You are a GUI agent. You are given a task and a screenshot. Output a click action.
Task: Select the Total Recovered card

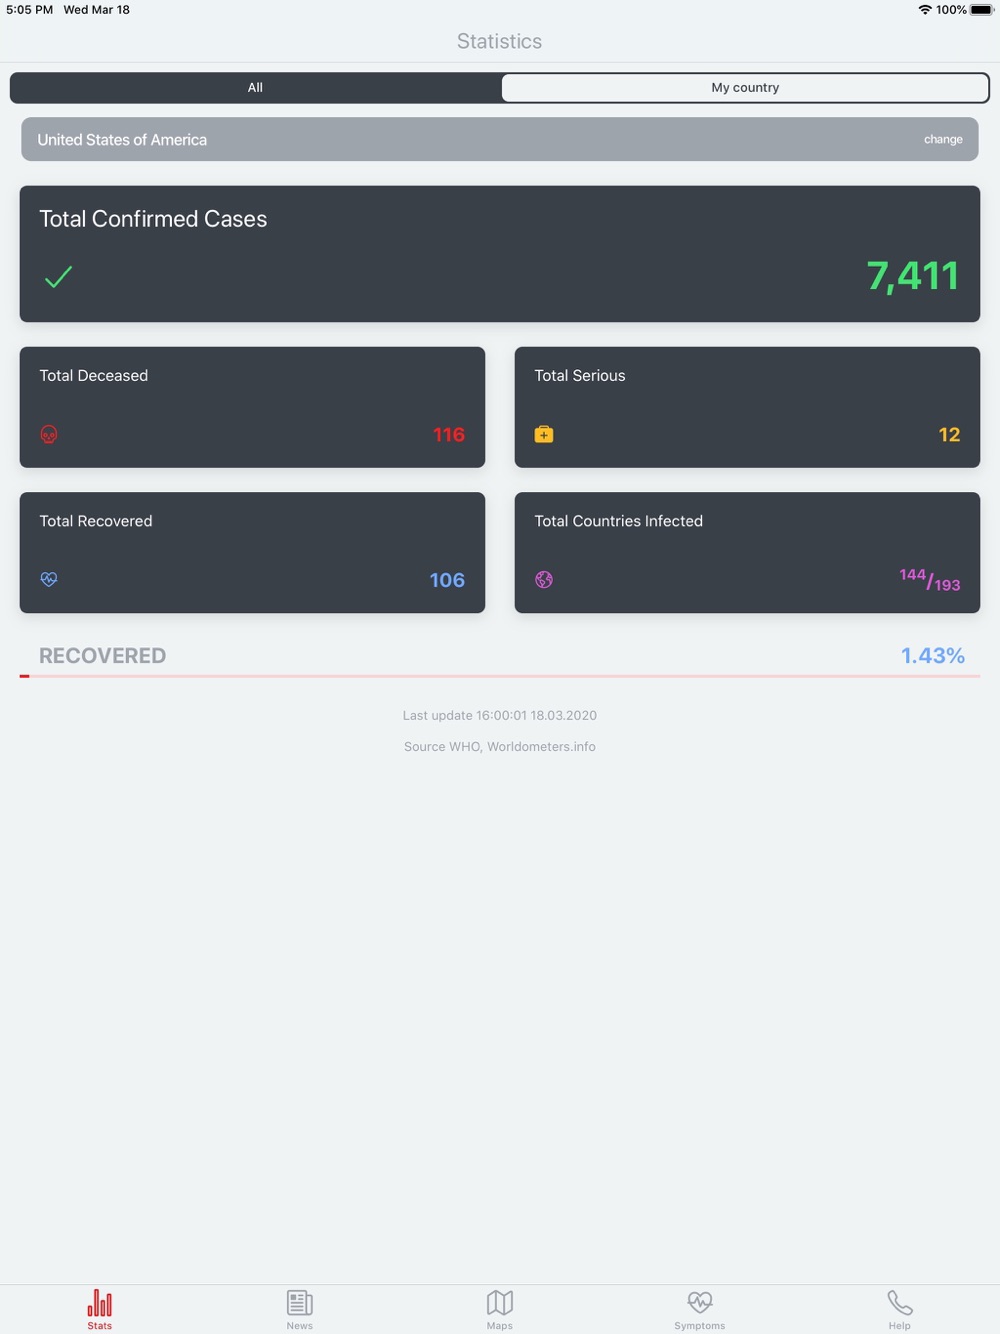(x=252, y=552)
